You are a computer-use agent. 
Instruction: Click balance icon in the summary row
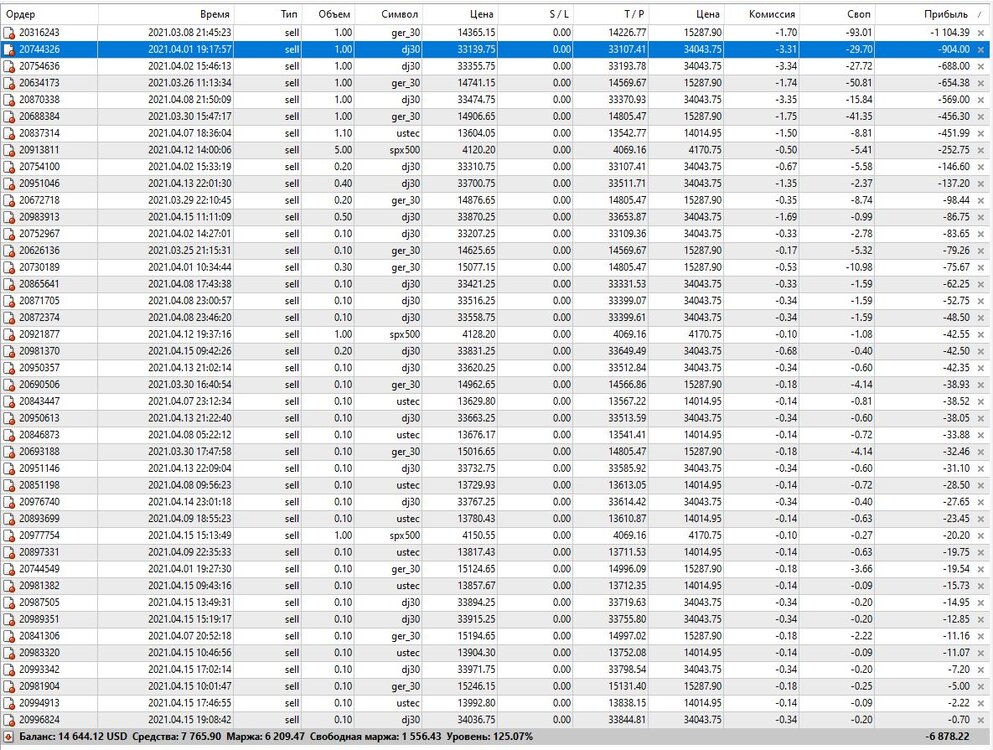click(9, 737)
